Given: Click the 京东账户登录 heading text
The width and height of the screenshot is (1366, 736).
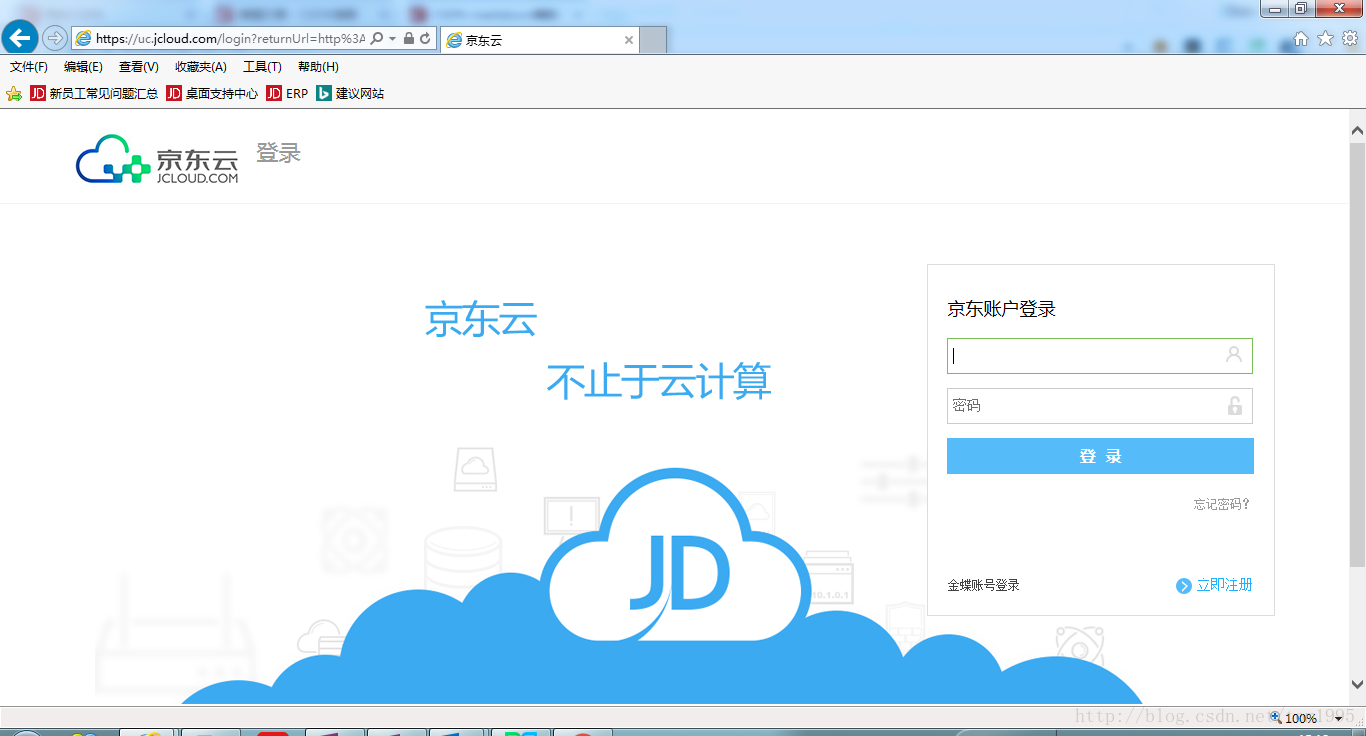Looking at the screenshot, I should (x=1001, y=309).
